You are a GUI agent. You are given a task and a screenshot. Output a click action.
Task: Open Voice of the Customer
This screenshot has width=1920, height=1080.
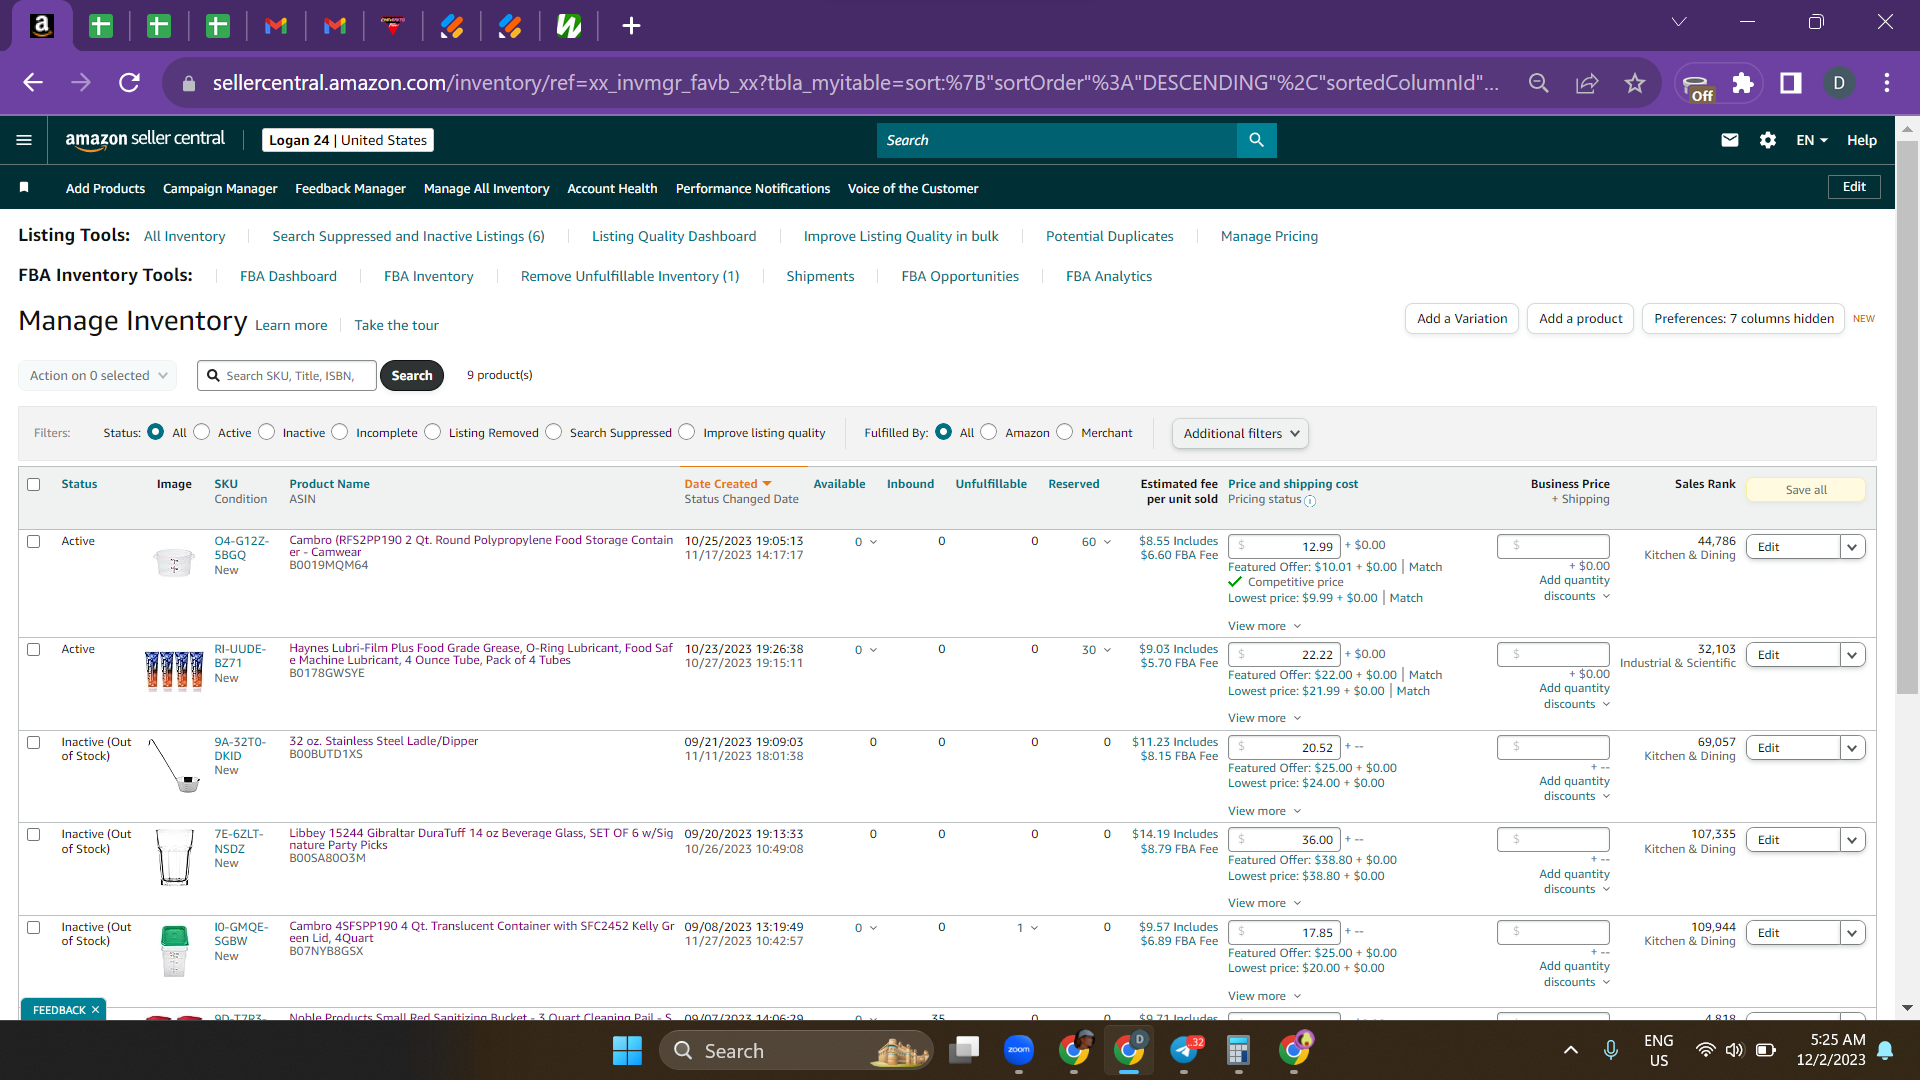913,188
